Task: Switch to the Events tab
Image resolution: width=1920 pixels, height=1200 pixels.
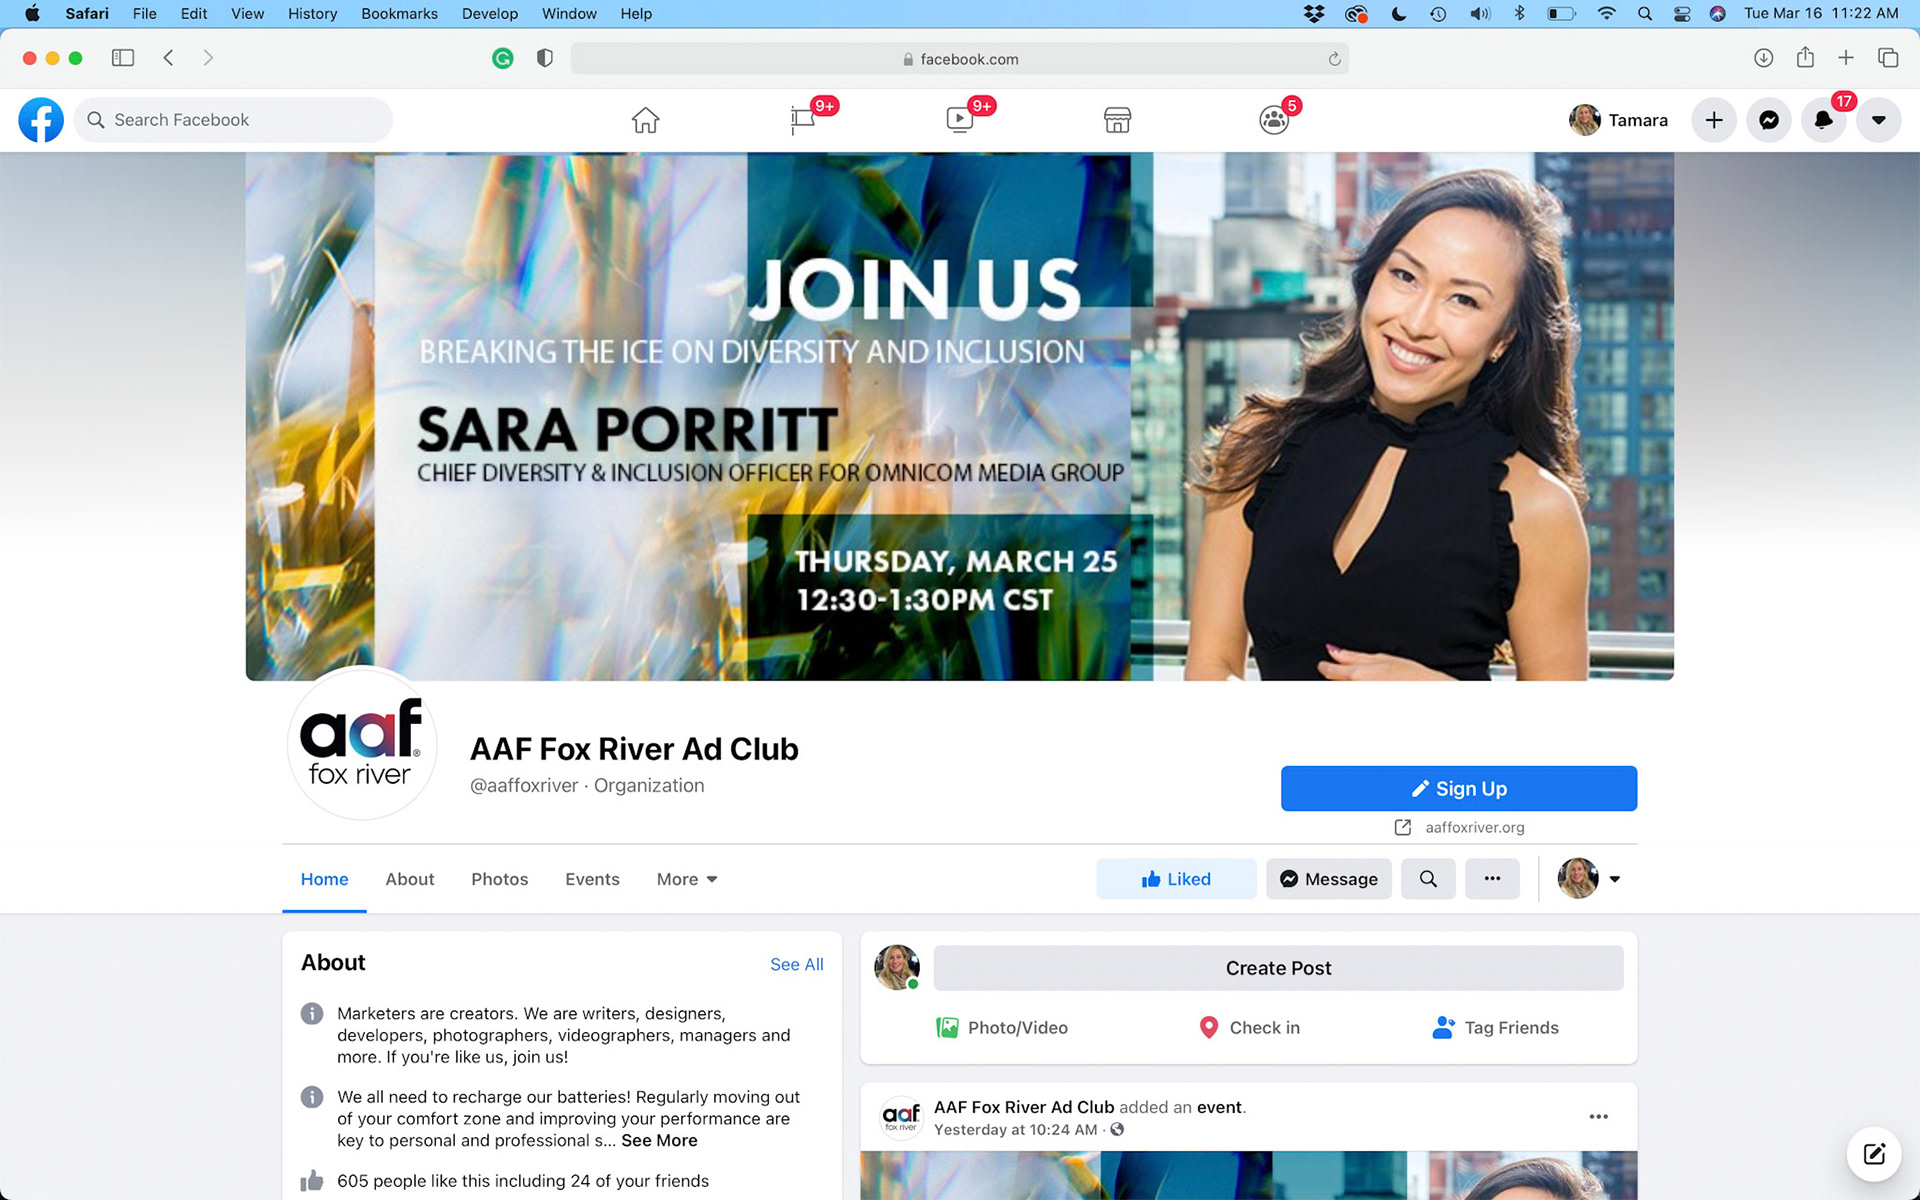Action: [592, 879]
